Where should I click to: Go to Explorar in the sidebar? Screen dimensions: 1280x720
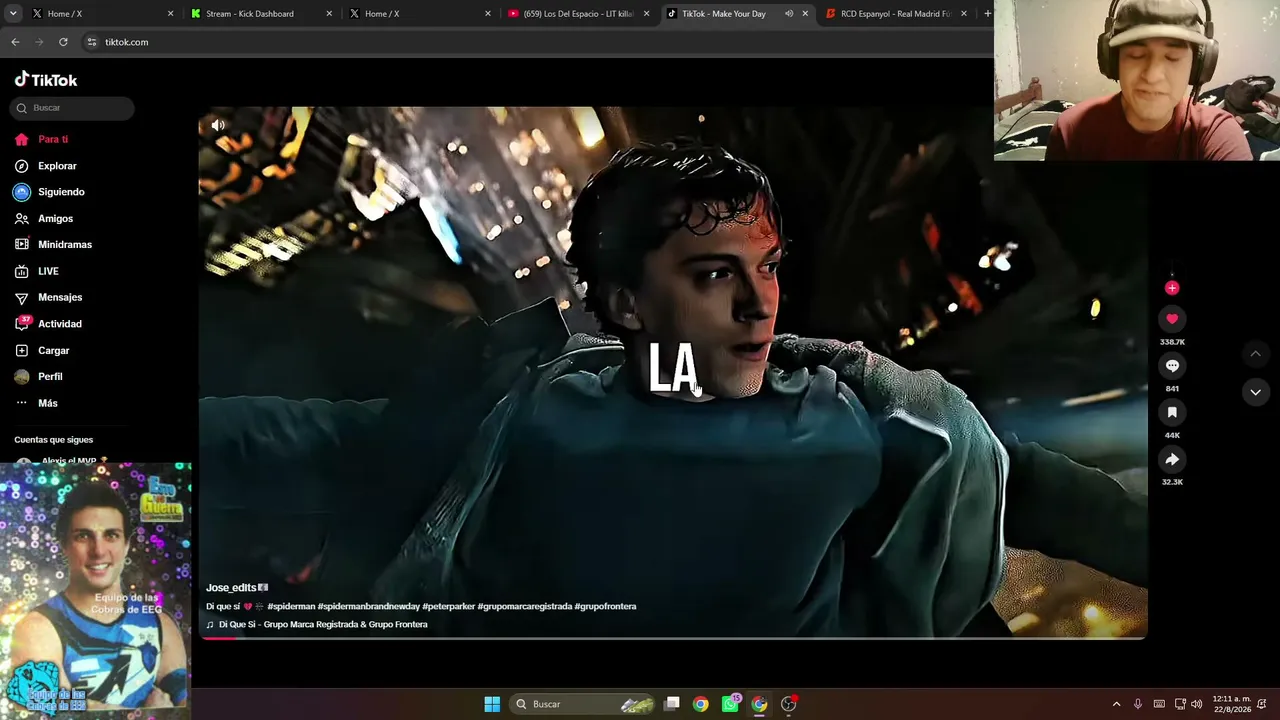[46, 166]
